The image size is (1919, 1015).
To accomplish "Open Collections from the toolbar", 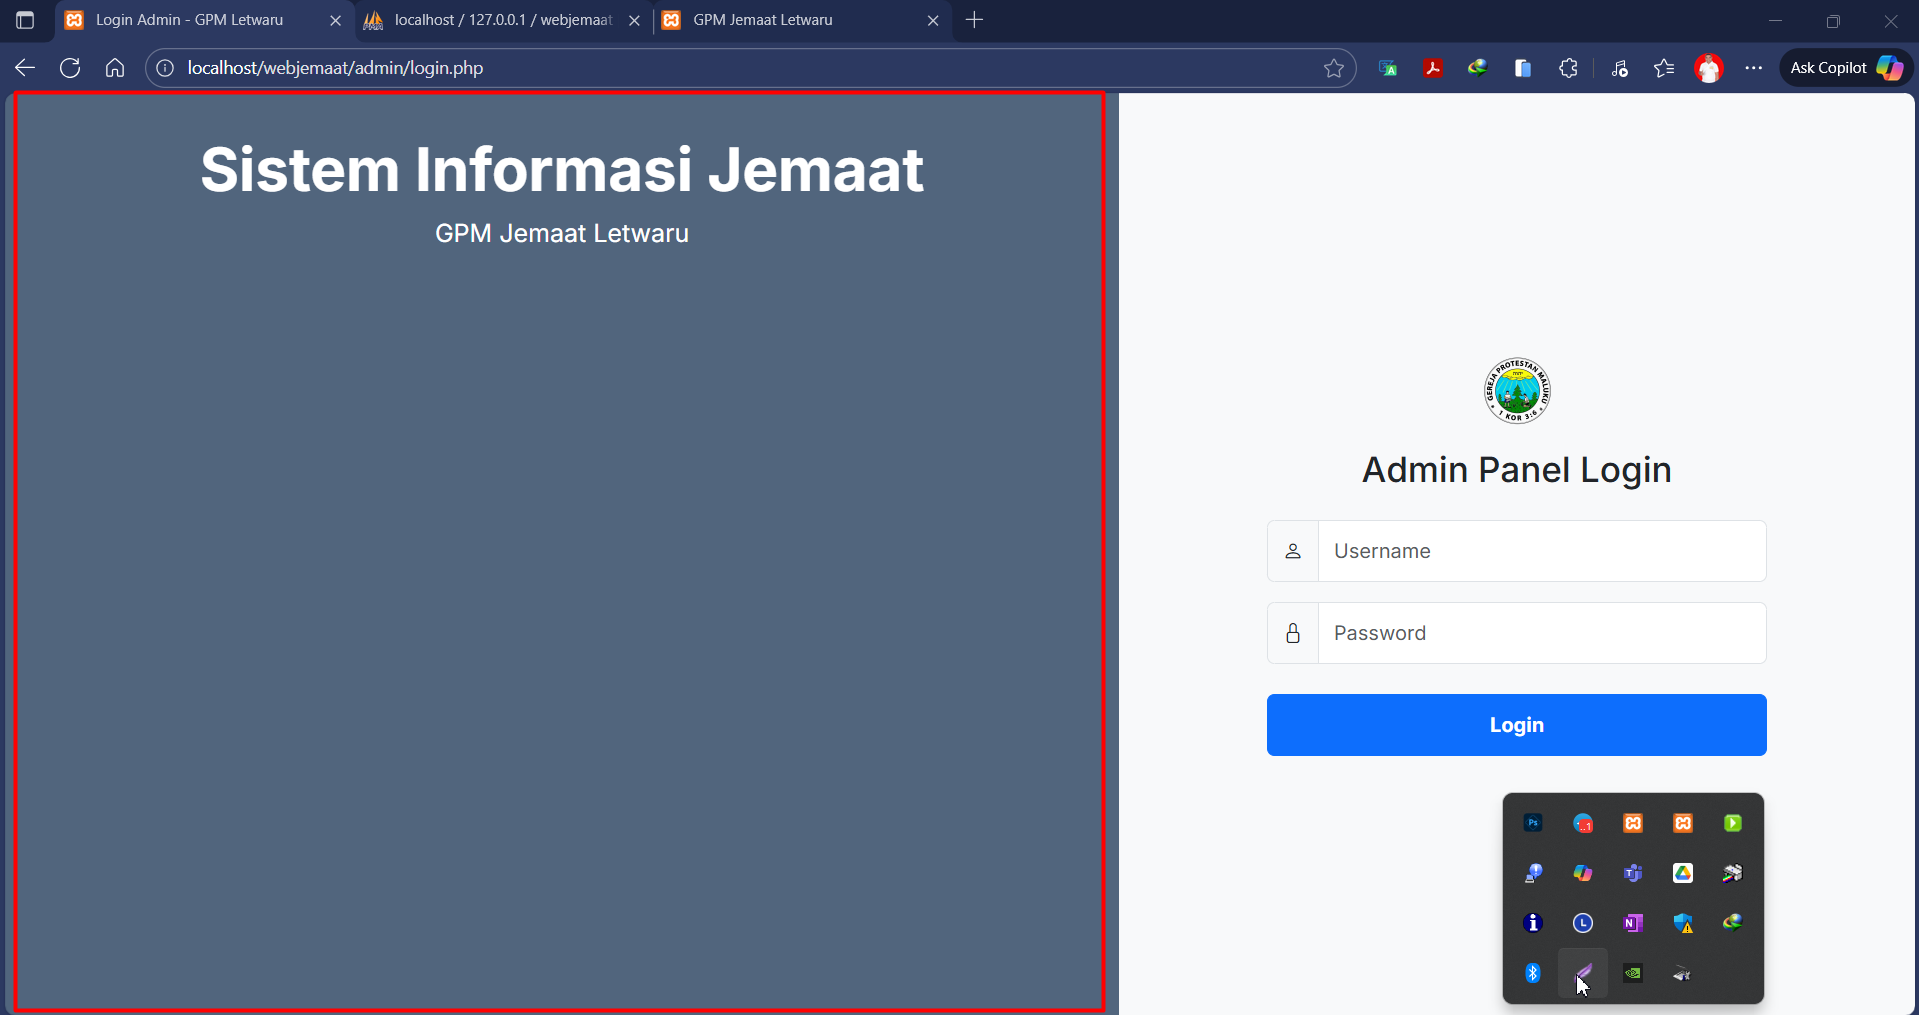I will [1522, 67].
